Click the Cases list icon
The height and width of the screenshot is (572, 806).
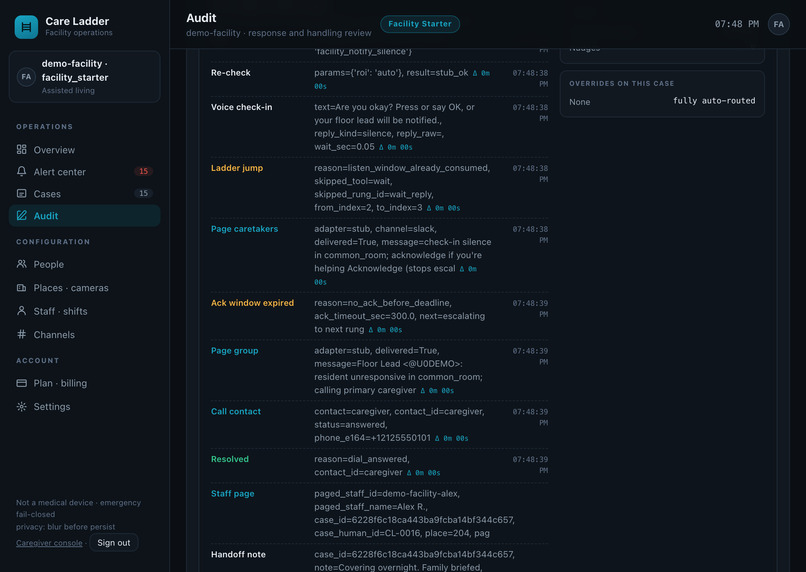click(x=22, y=194)
